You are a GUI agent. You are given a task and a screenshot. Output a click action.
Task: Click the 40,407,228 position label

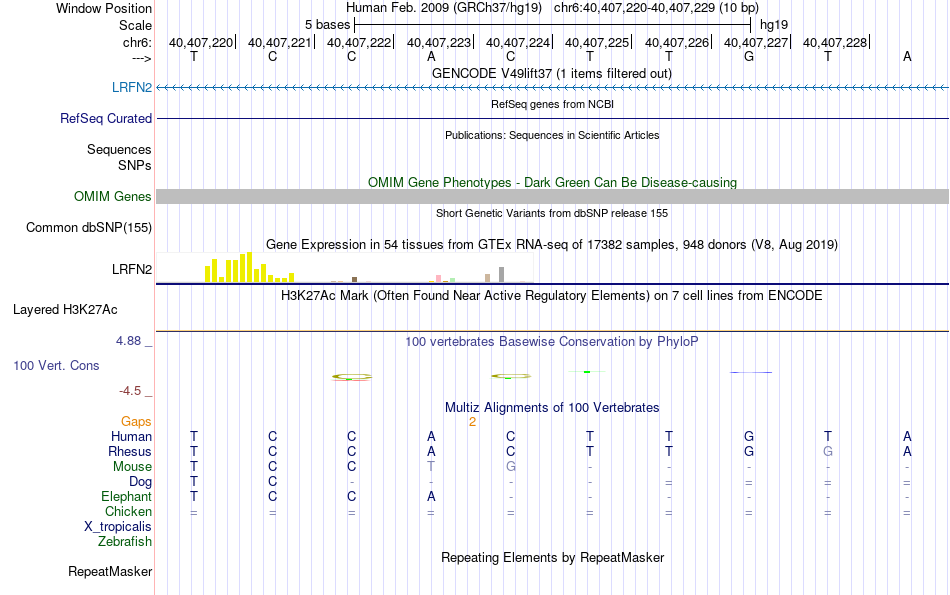click(835, 42)
